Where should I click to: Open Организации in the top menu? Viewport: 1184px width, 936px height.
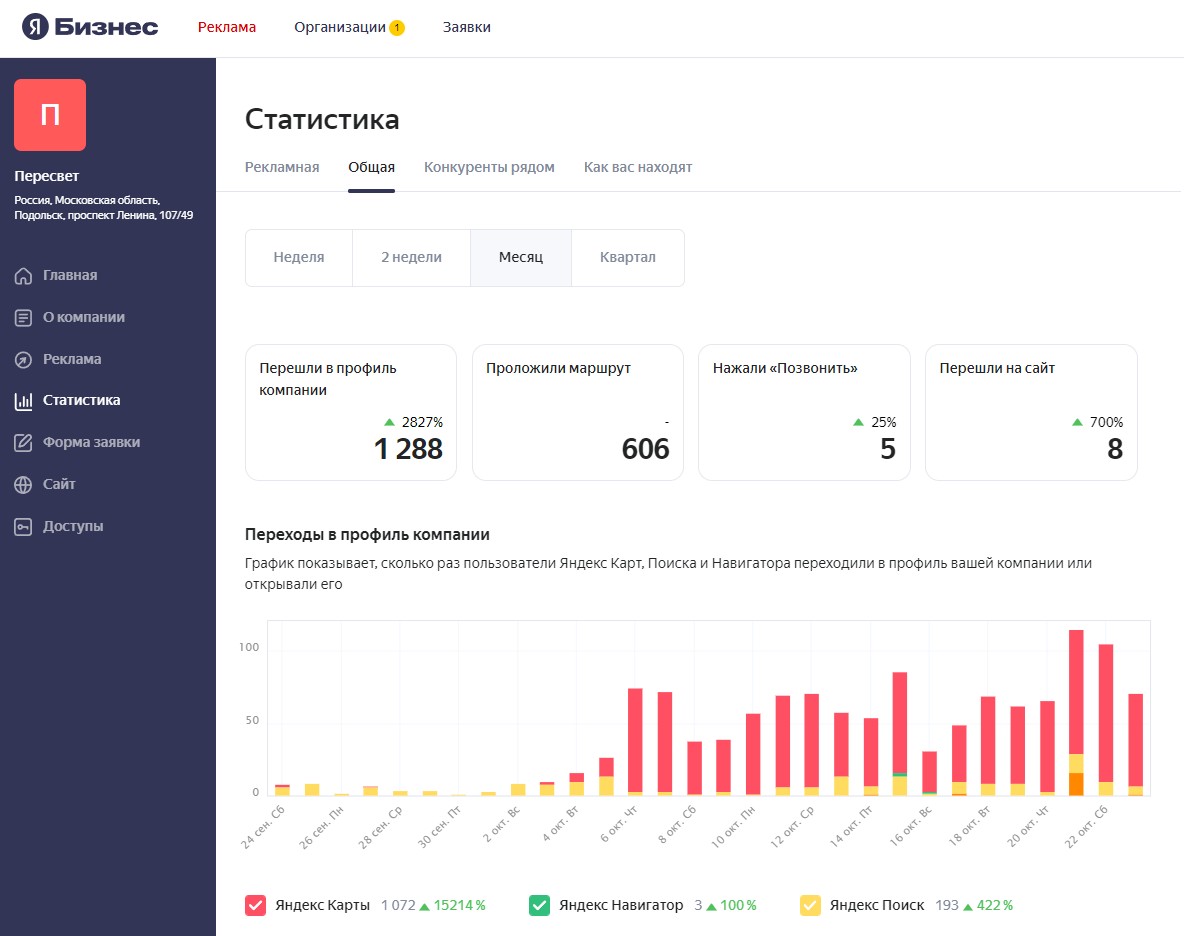[340, 27]
